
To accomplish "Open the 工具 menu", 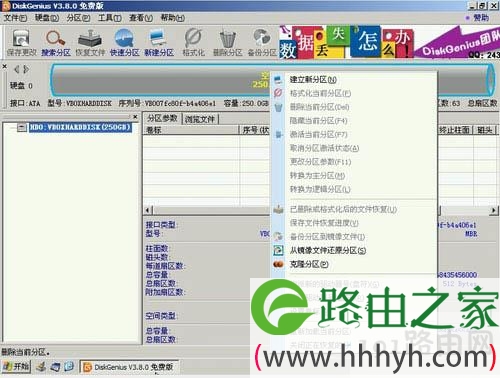I will click(110, 18).
